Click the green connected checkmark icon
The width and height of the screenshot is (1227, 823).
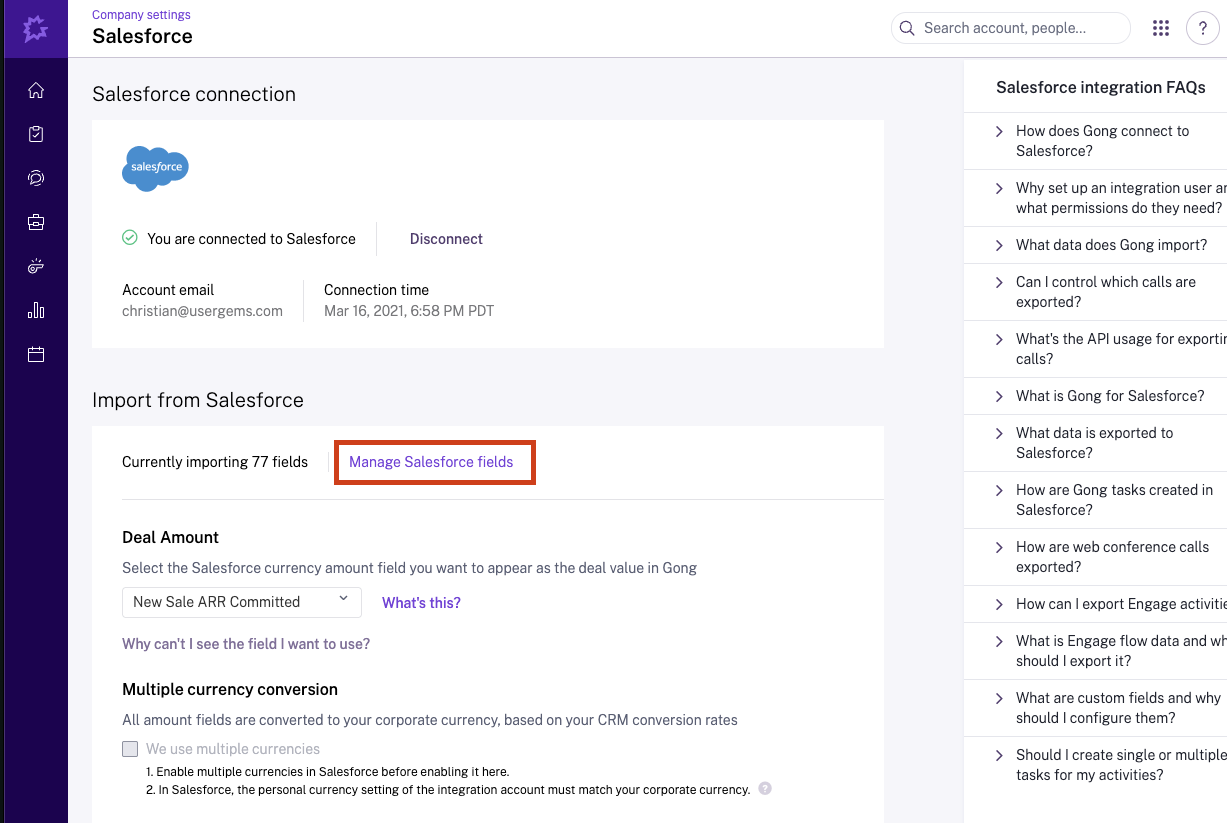click(x=130, y=238)
